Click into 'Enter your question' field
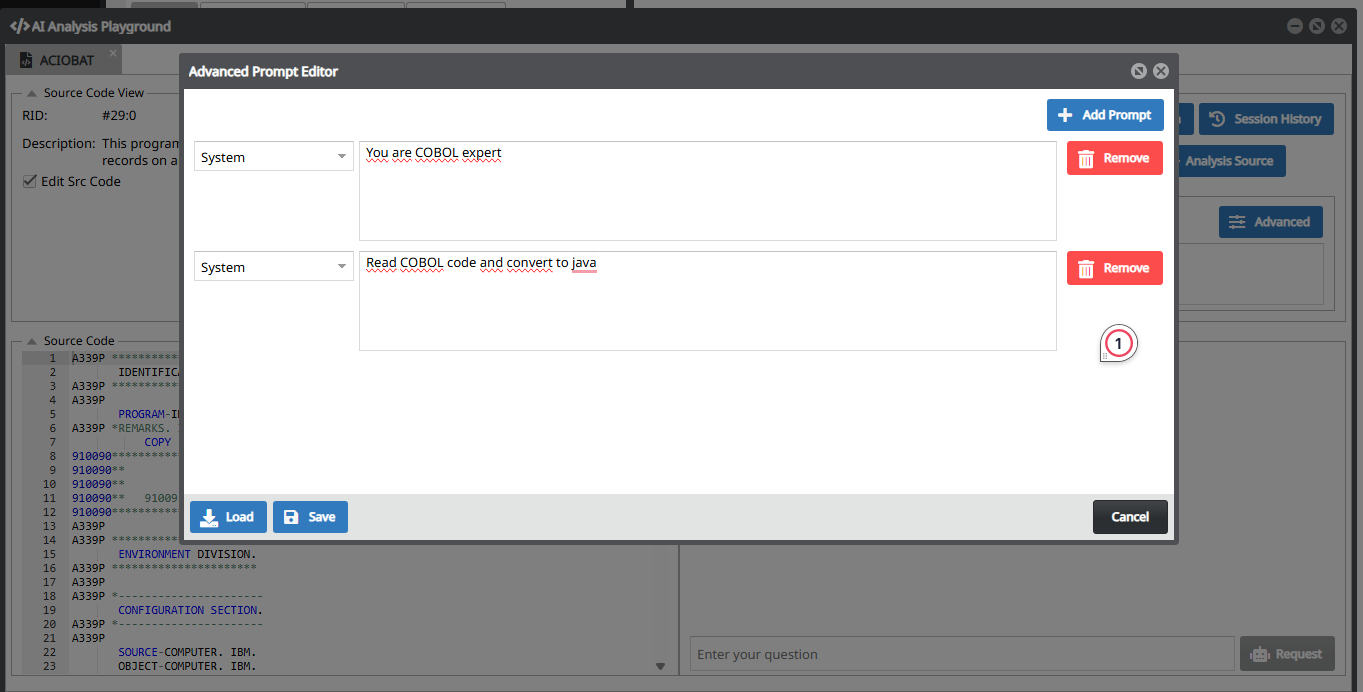 (x=961, y=654)
